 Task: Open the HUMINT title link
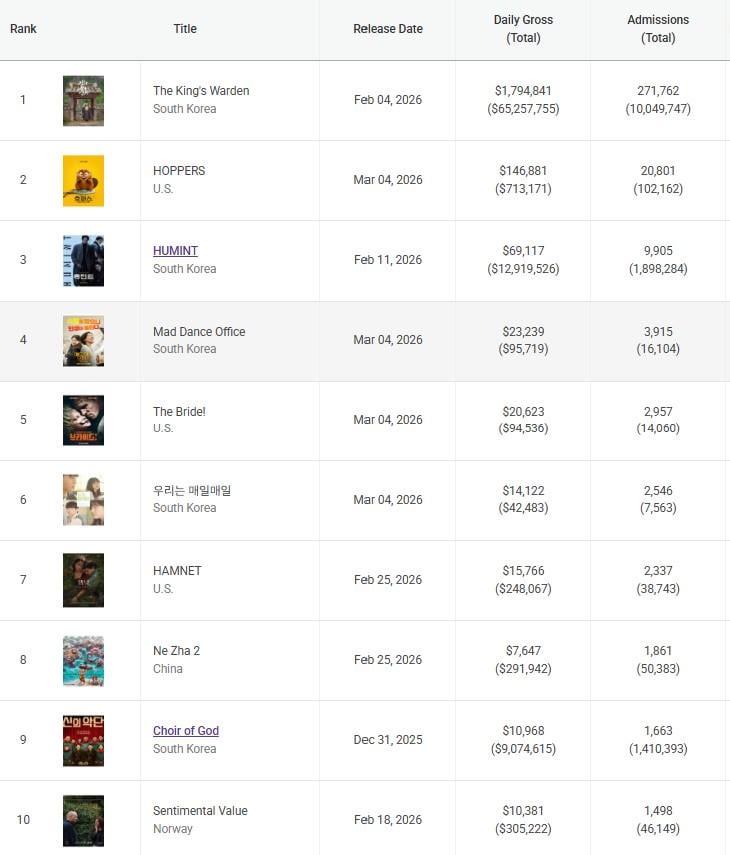tap(175, 251)
